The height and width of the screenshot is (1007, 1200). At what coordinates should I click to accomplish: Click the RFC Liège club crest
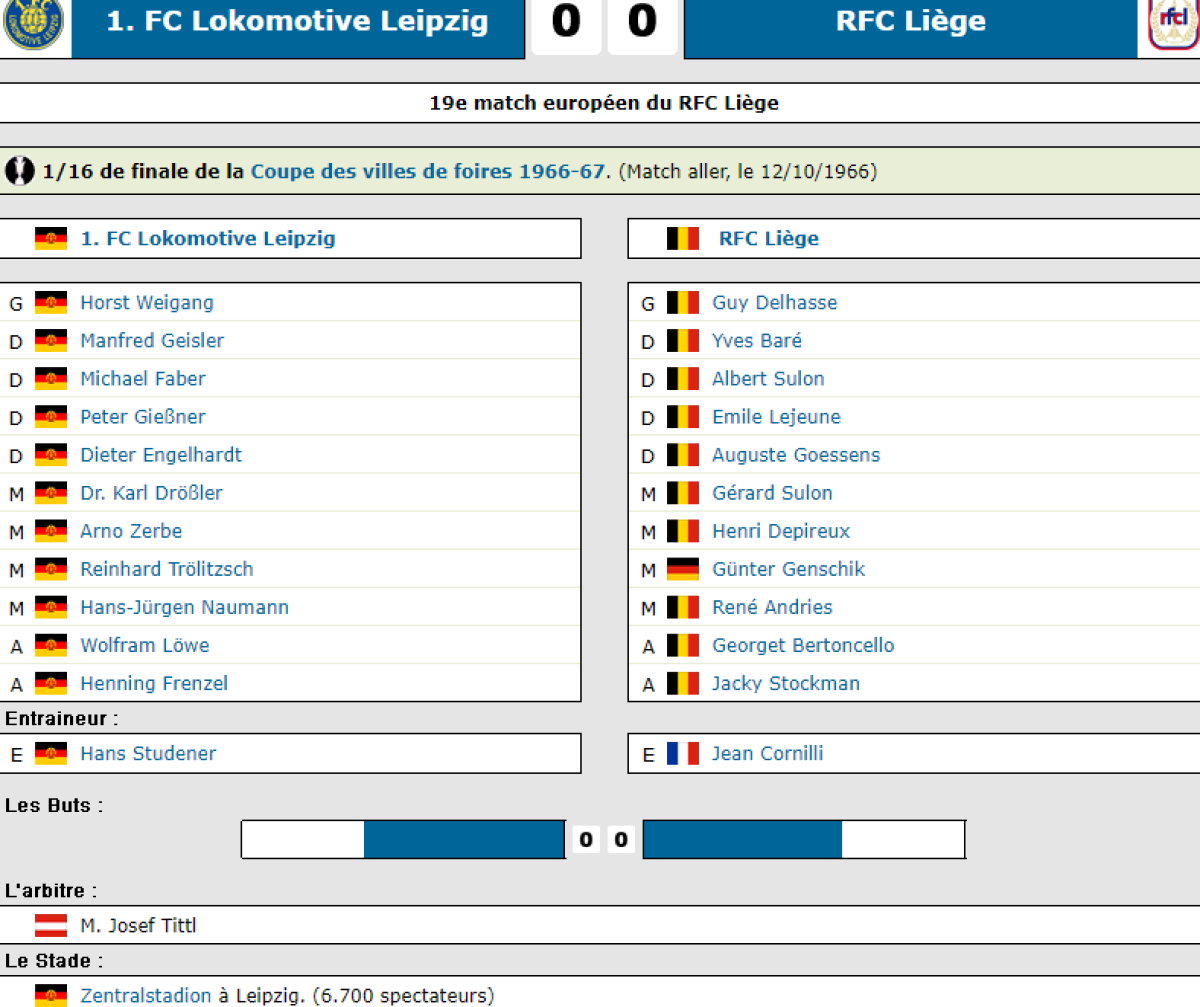coord(1174,24)
